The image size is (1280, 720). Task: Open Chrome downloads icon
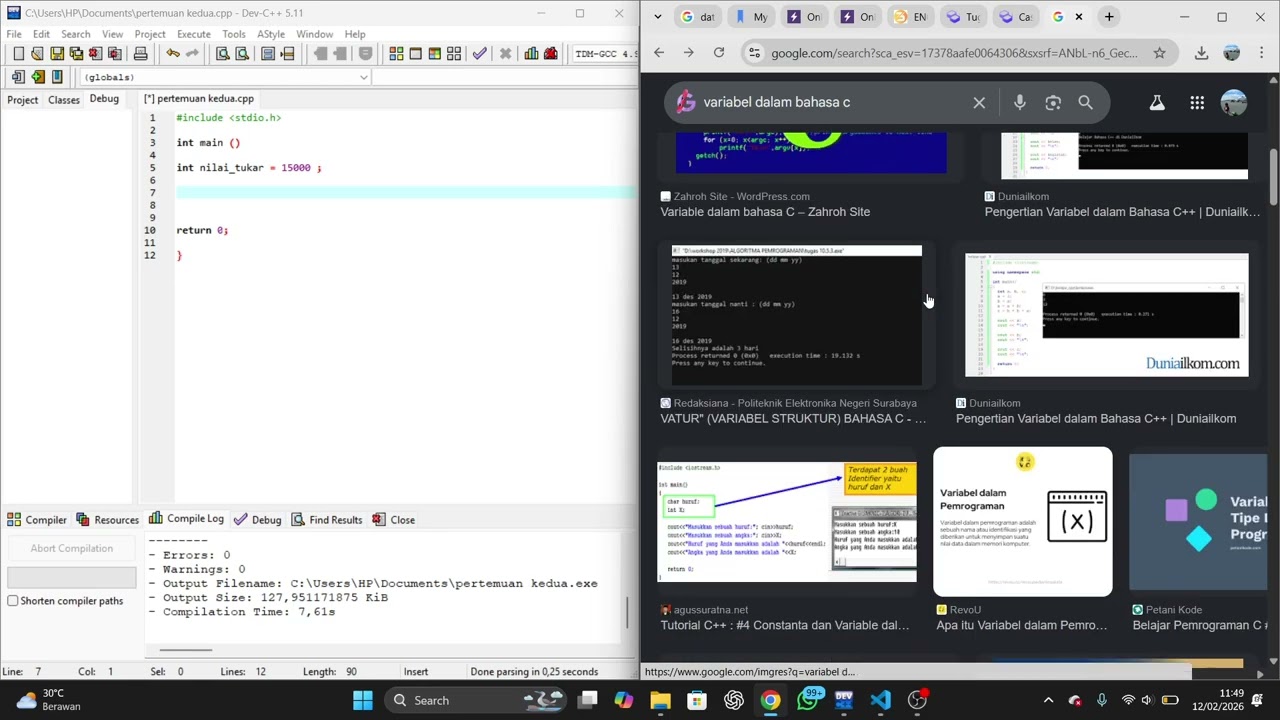pos(1201,53)
